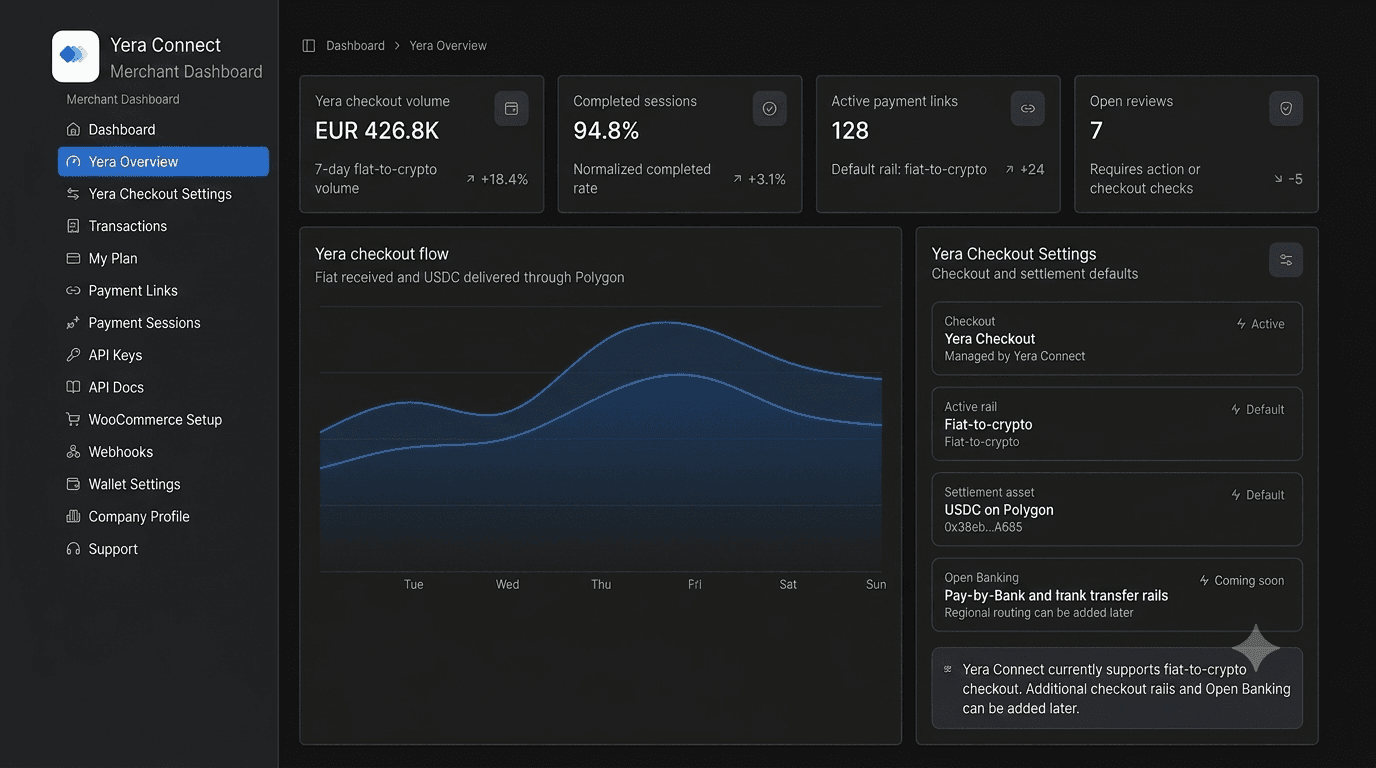Click the EUR 426.8K value
The image size is (1376, 768).
click(377, 131)
